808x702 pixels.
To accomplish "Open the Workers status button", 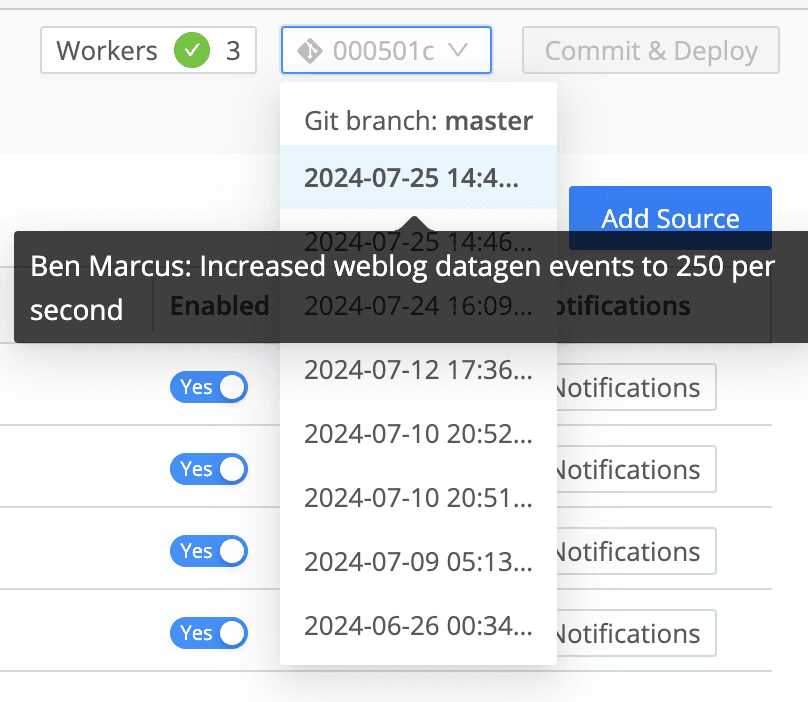I will click(148, 51).
